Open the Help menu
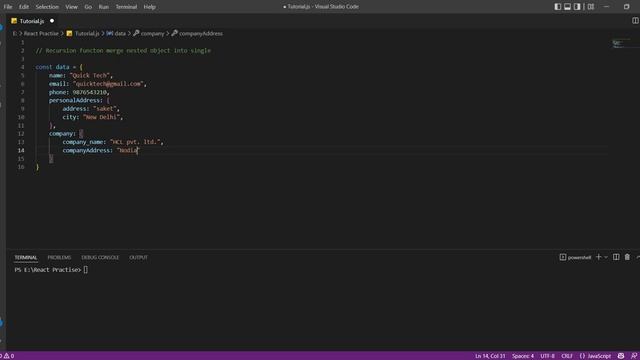640x360 pixels. (x=149, y=7)
